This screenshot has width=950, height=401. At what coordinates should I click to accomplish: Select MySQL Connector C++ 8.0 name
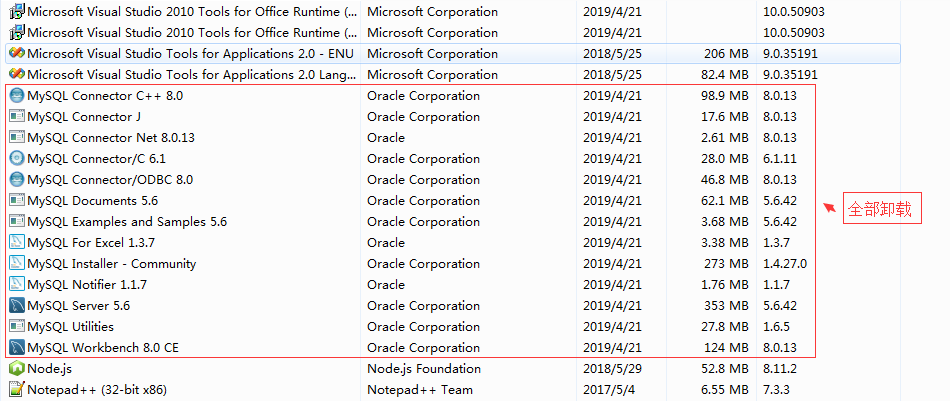pyautogui.click(x=105, y=96)
